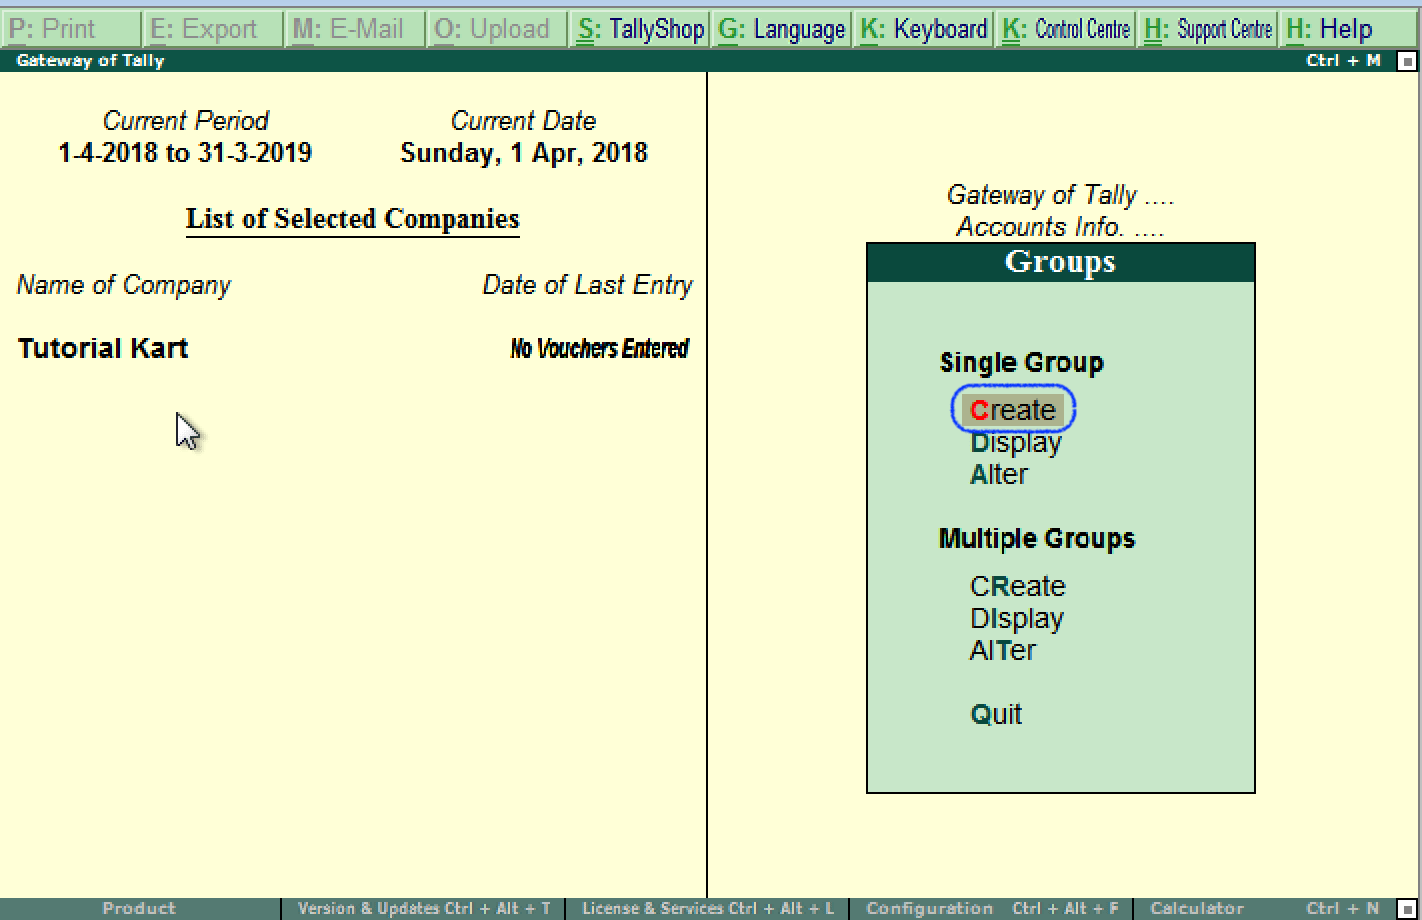The width and height of the screenshot is (1422, 920).
Task: Click the Current Period 1-4-2018 to 31-3-2019
Action: pos(185,153)
